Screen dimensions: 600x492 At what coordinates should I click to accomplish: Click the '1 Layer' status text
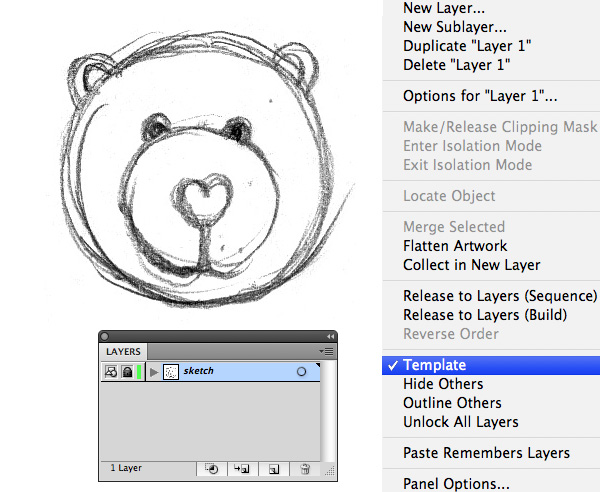tap(126, 468)
